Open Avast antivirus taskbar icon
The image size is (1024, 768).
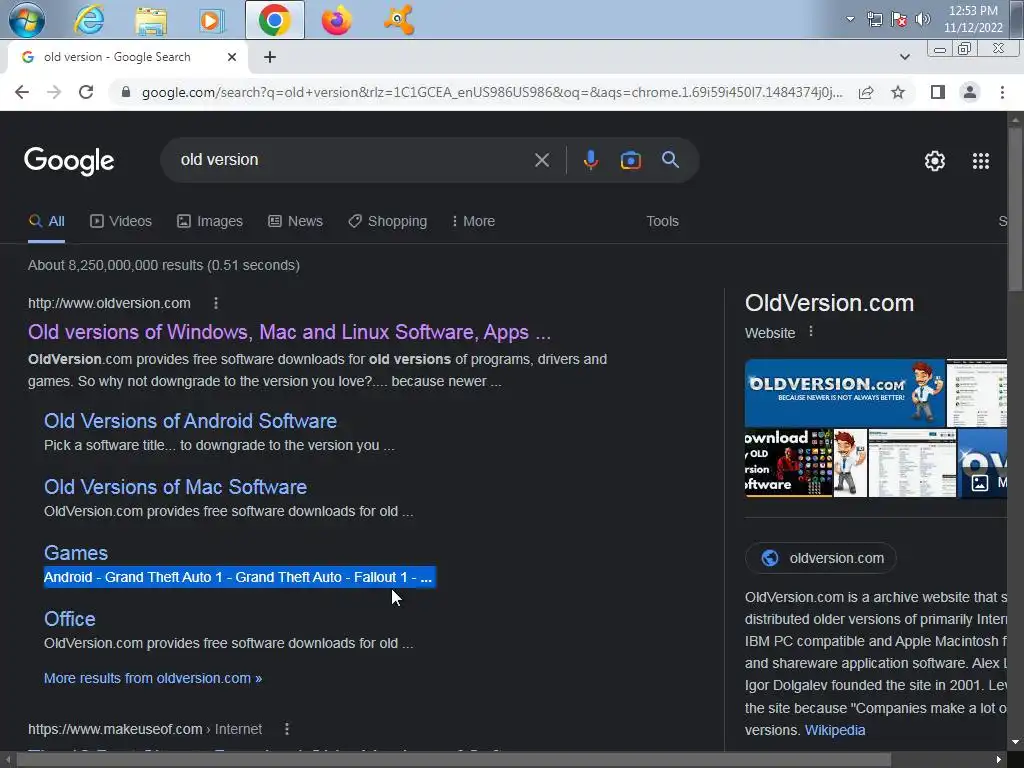point(398,20)
